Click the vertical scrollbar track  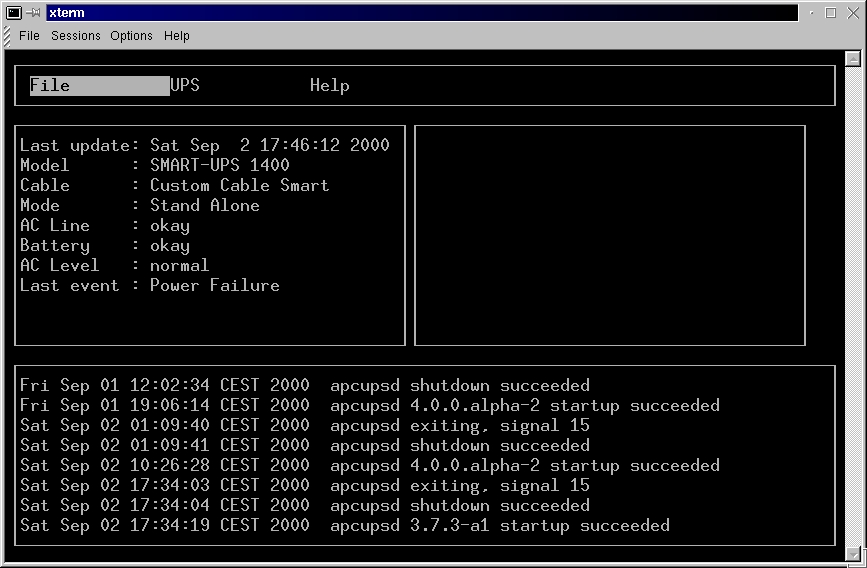[x=855, y=300]
